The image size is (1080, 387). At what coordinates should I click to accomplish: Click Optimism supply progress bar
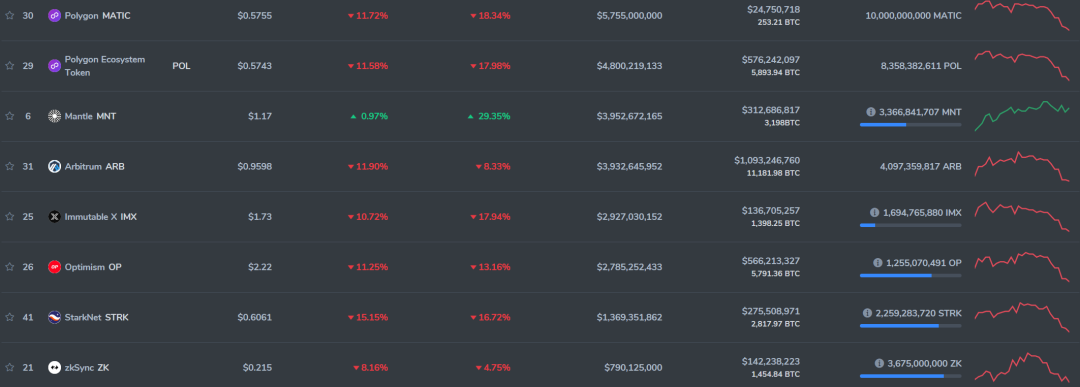[910, 275]
